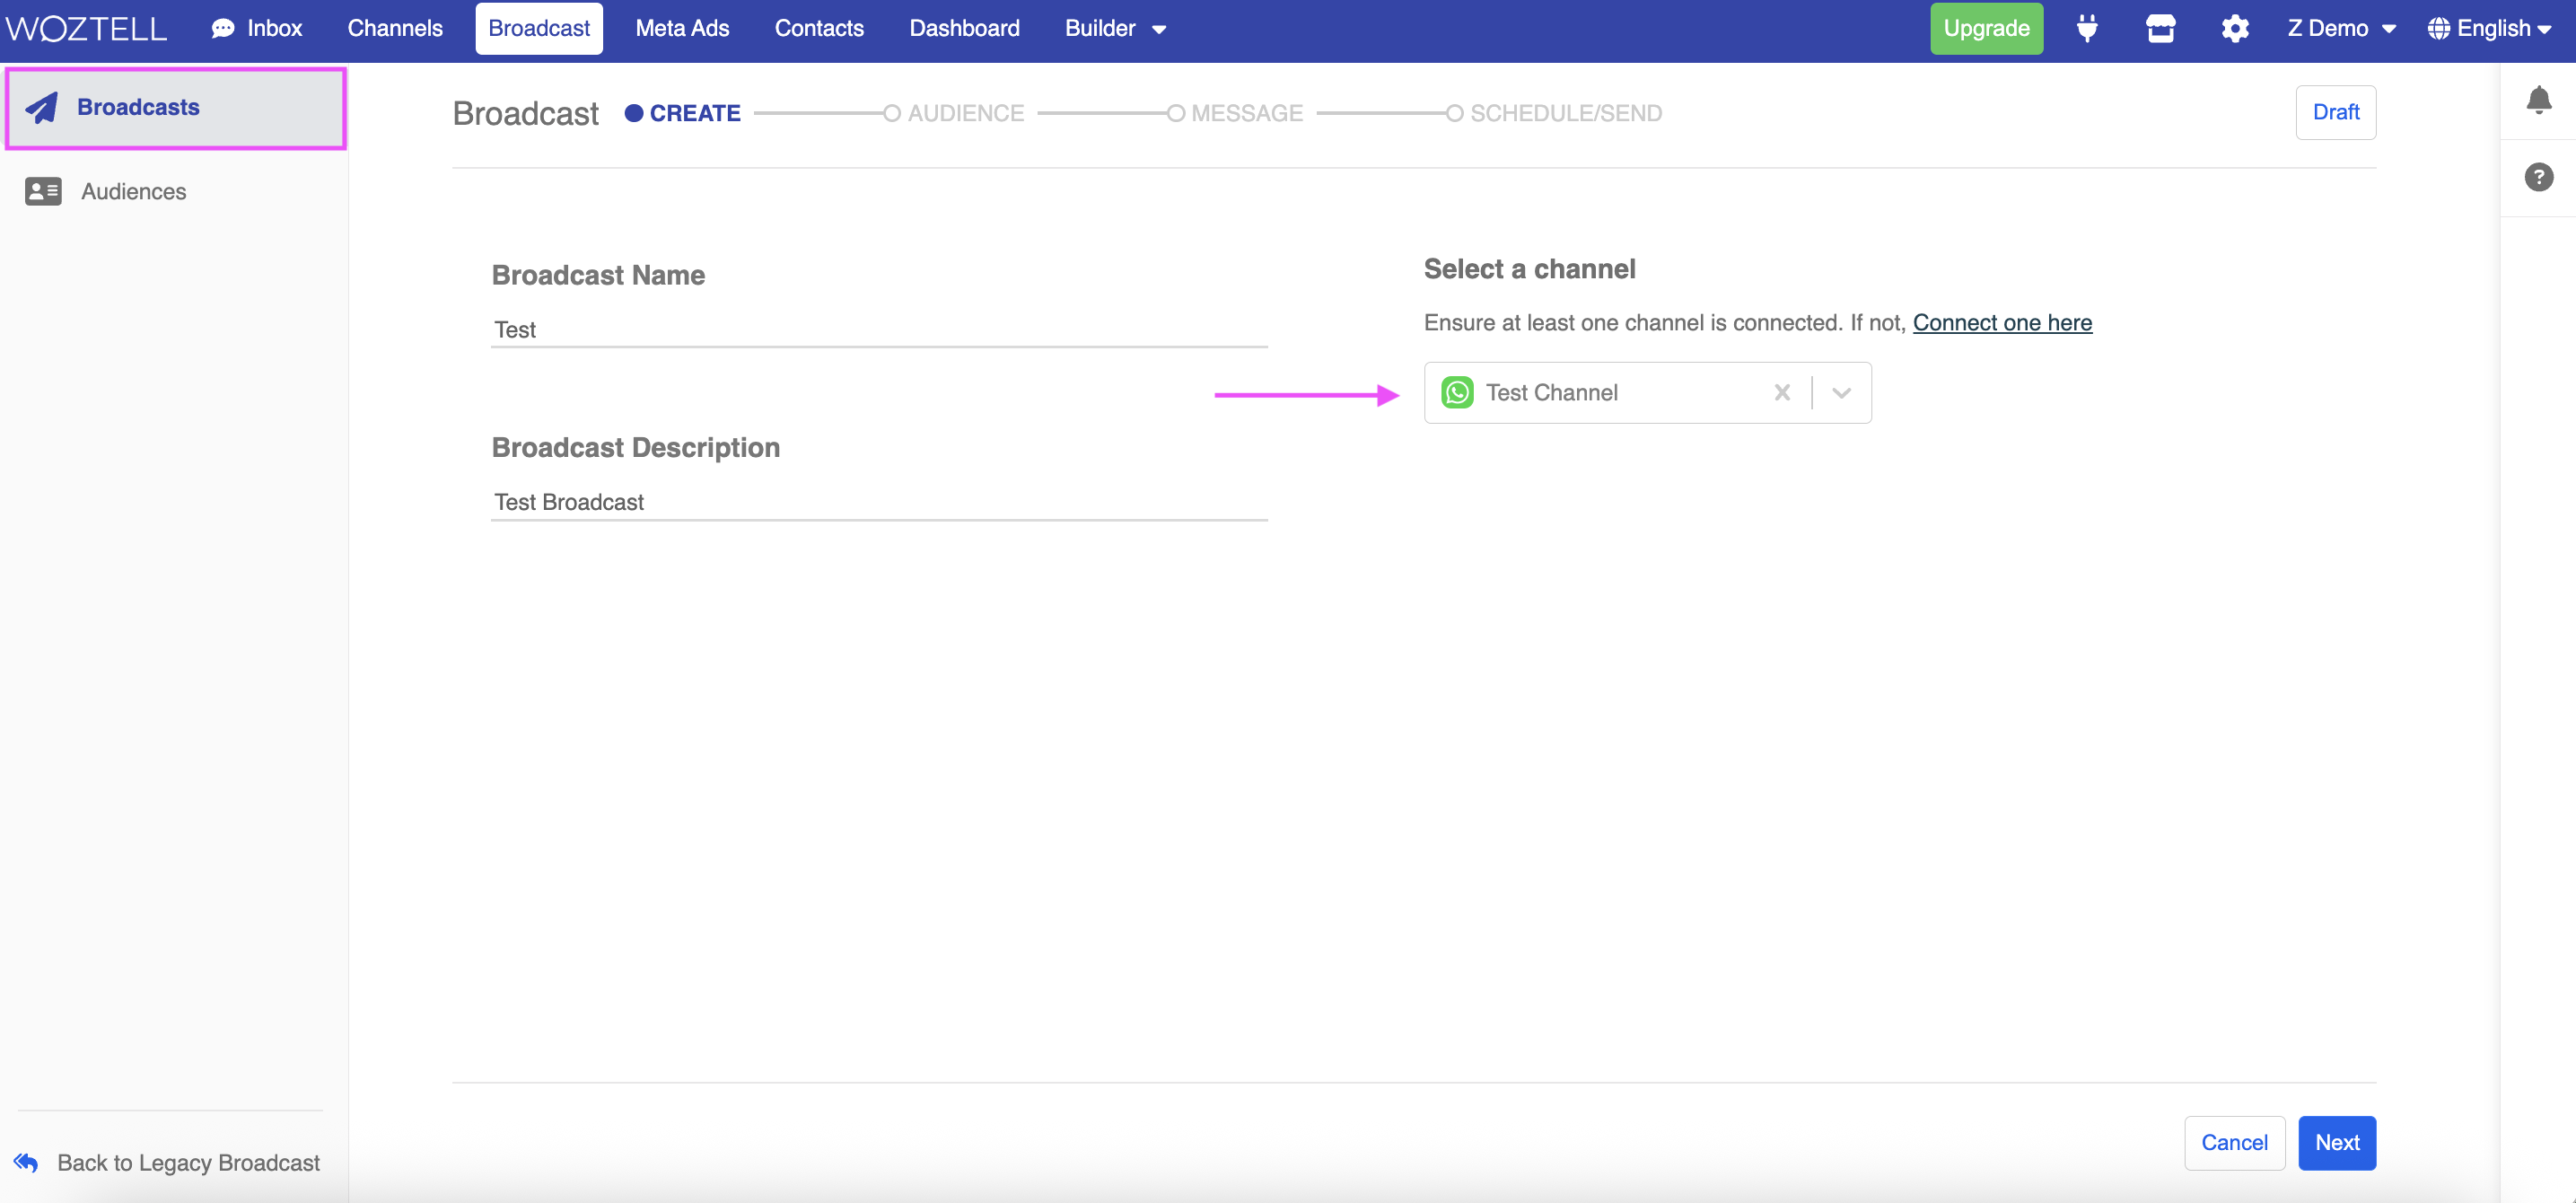Click the Broadcast page title
Image resolution: width=2576 pixels, height=1203 pixels.
coord(525,113)
